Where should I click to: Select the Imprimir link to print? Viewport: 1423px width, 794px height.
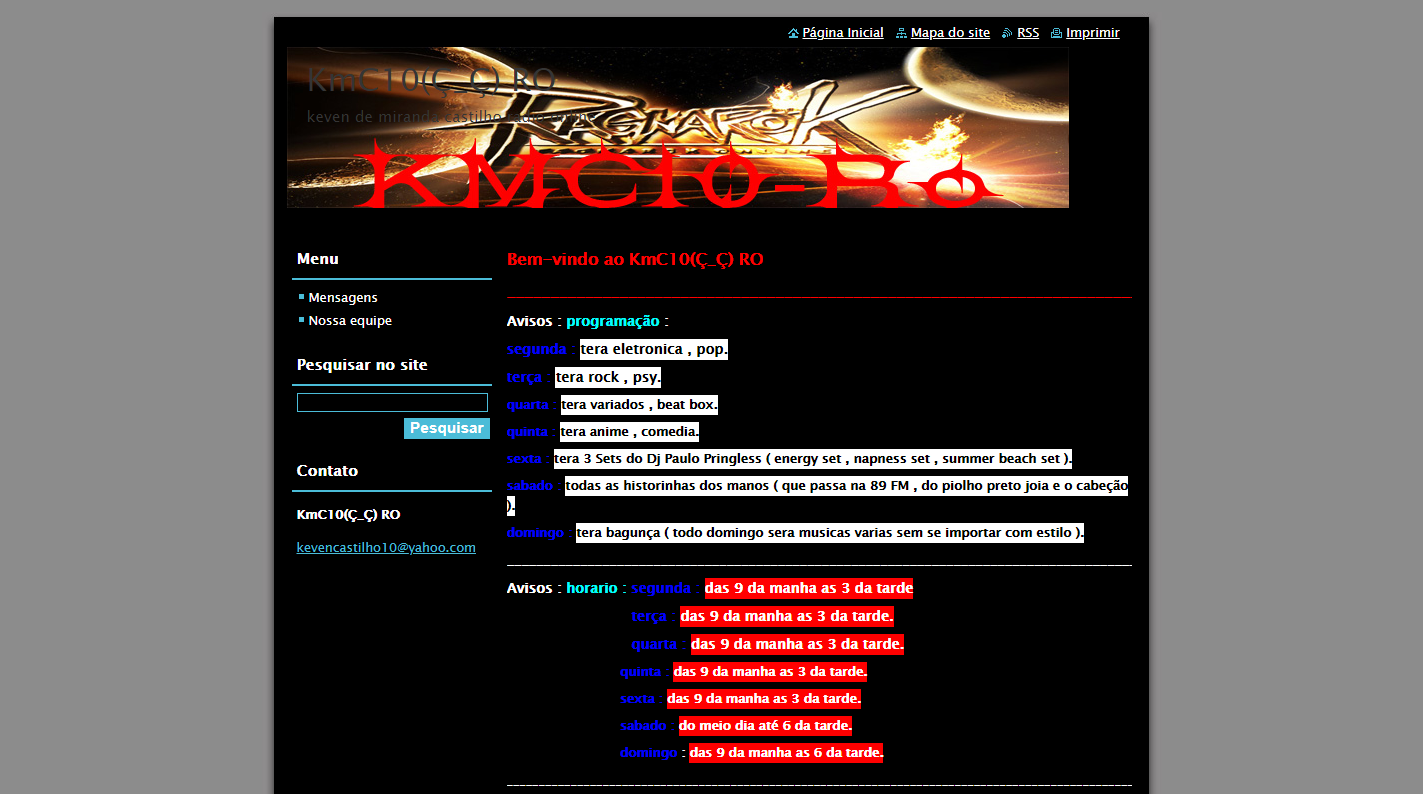tap(1092, 33)
